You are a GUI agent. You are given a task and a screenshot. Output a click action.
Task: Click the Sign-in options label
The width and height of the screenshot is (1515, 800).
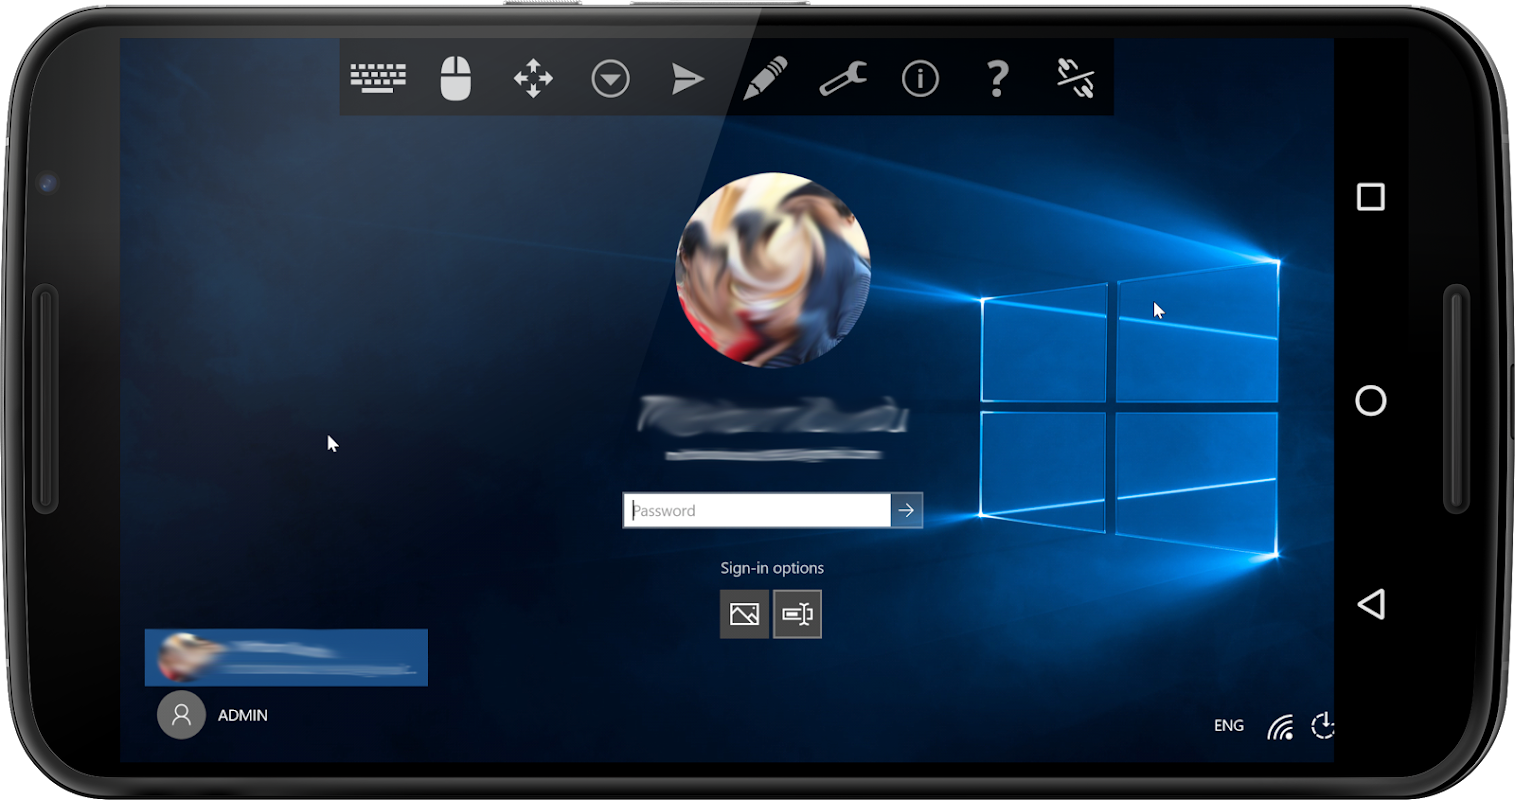tap(772, 568)
